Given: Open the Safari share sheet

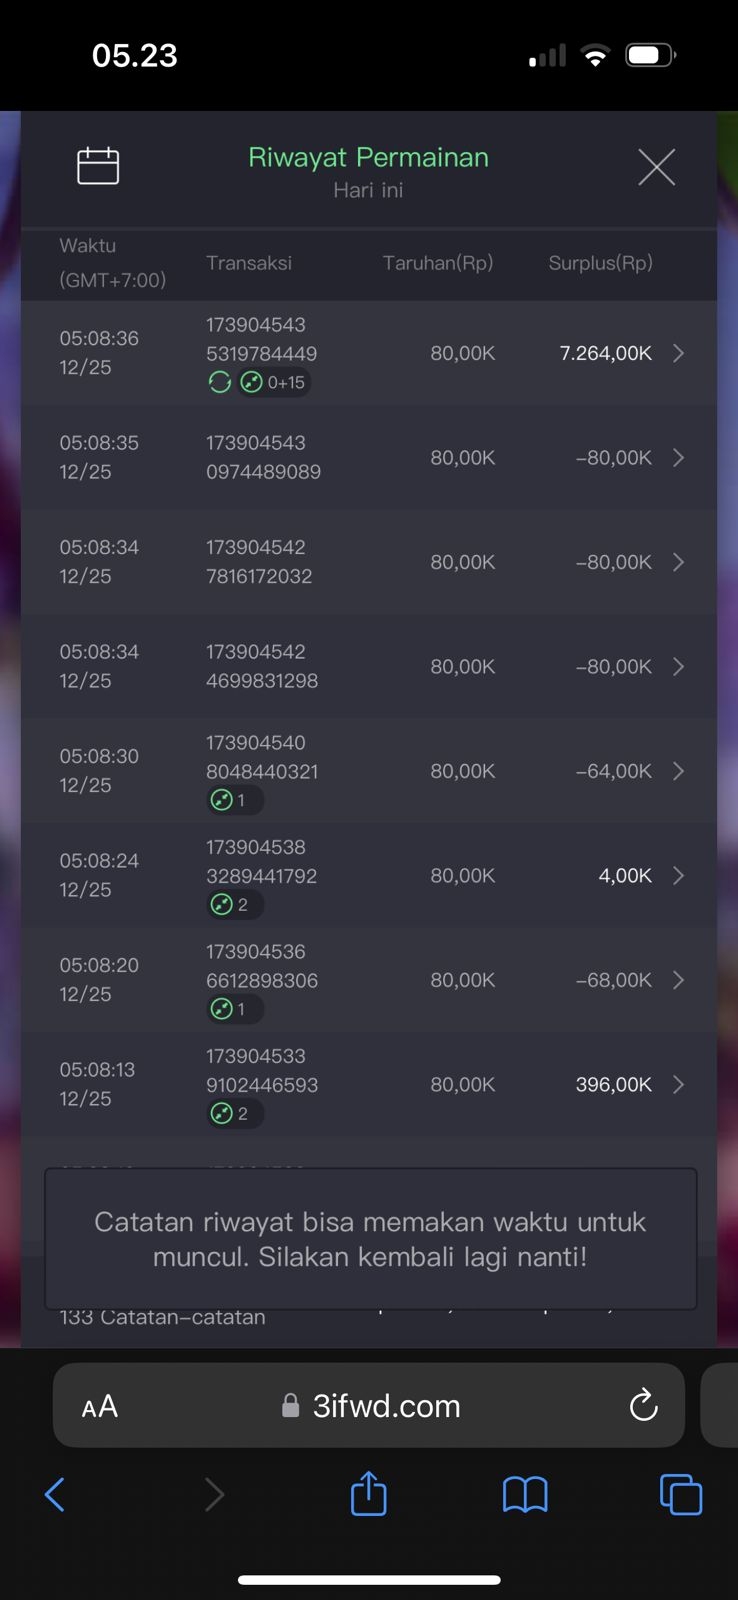Looking at the screenshot, I should (x=368, y=1494).
